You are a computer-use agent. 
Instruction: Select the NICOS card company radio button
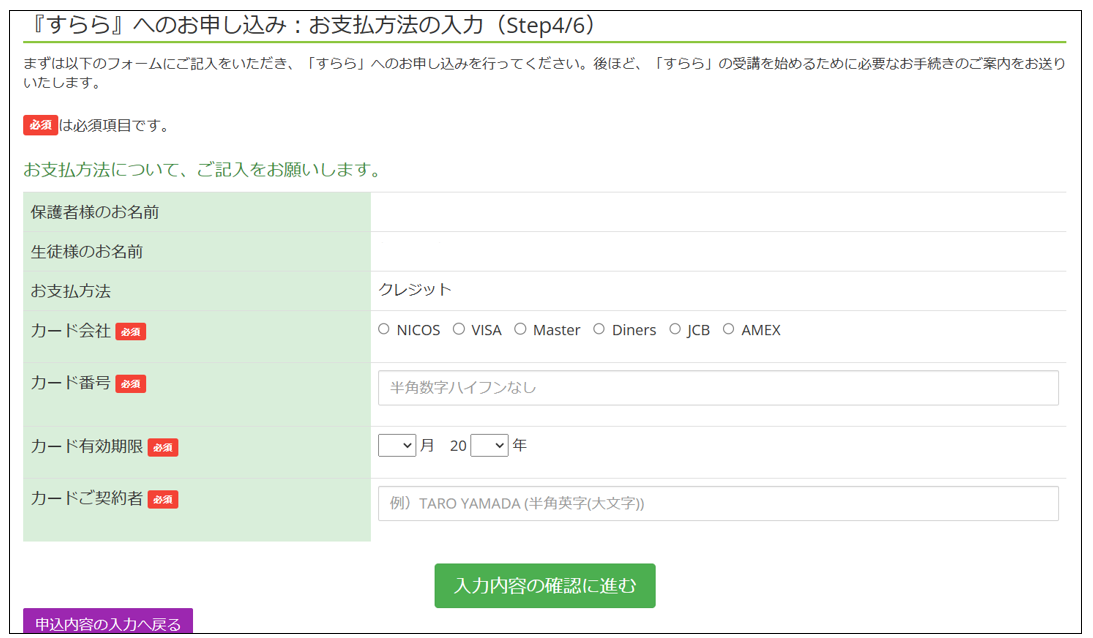(x=384, y=329)
